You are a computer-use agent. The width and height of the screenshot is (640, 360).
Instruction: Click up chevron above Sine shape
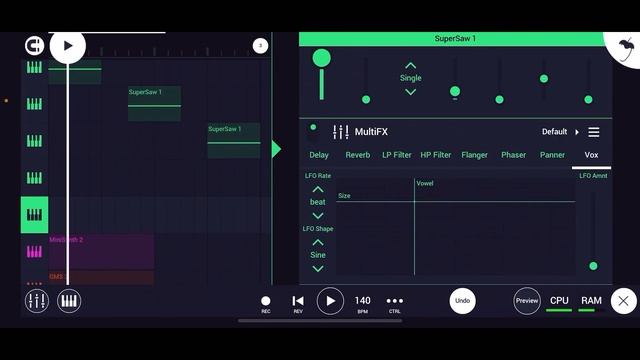point(318,242)
